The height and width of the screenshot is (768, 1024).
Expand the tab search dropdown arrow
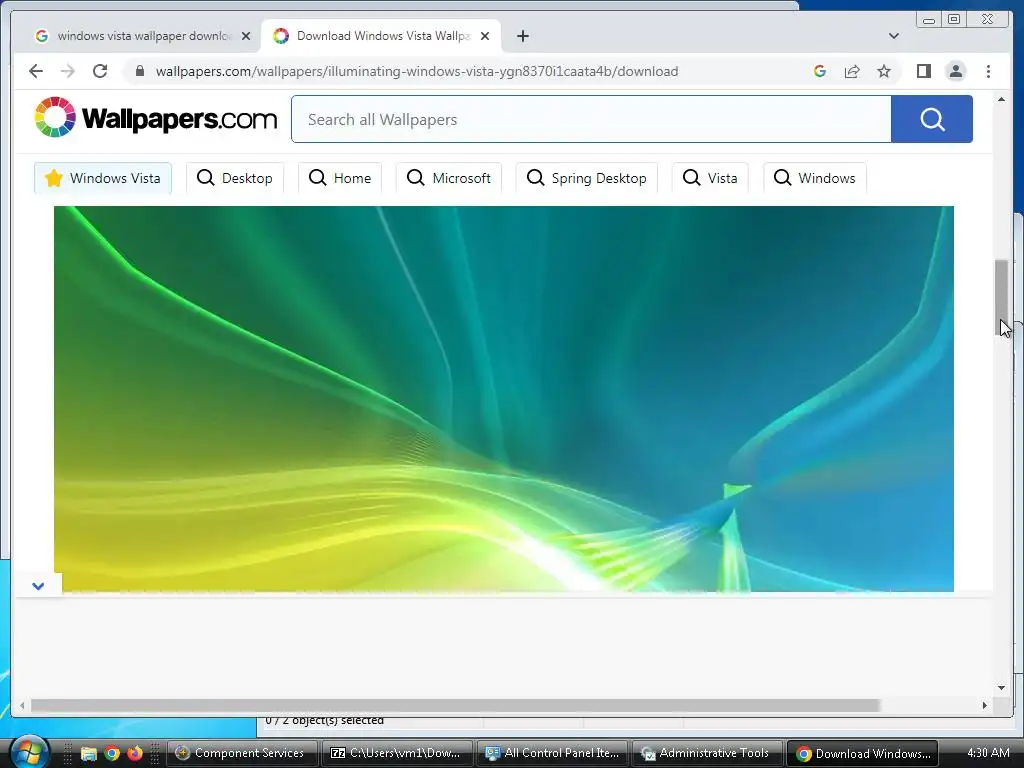coord(893,36)
